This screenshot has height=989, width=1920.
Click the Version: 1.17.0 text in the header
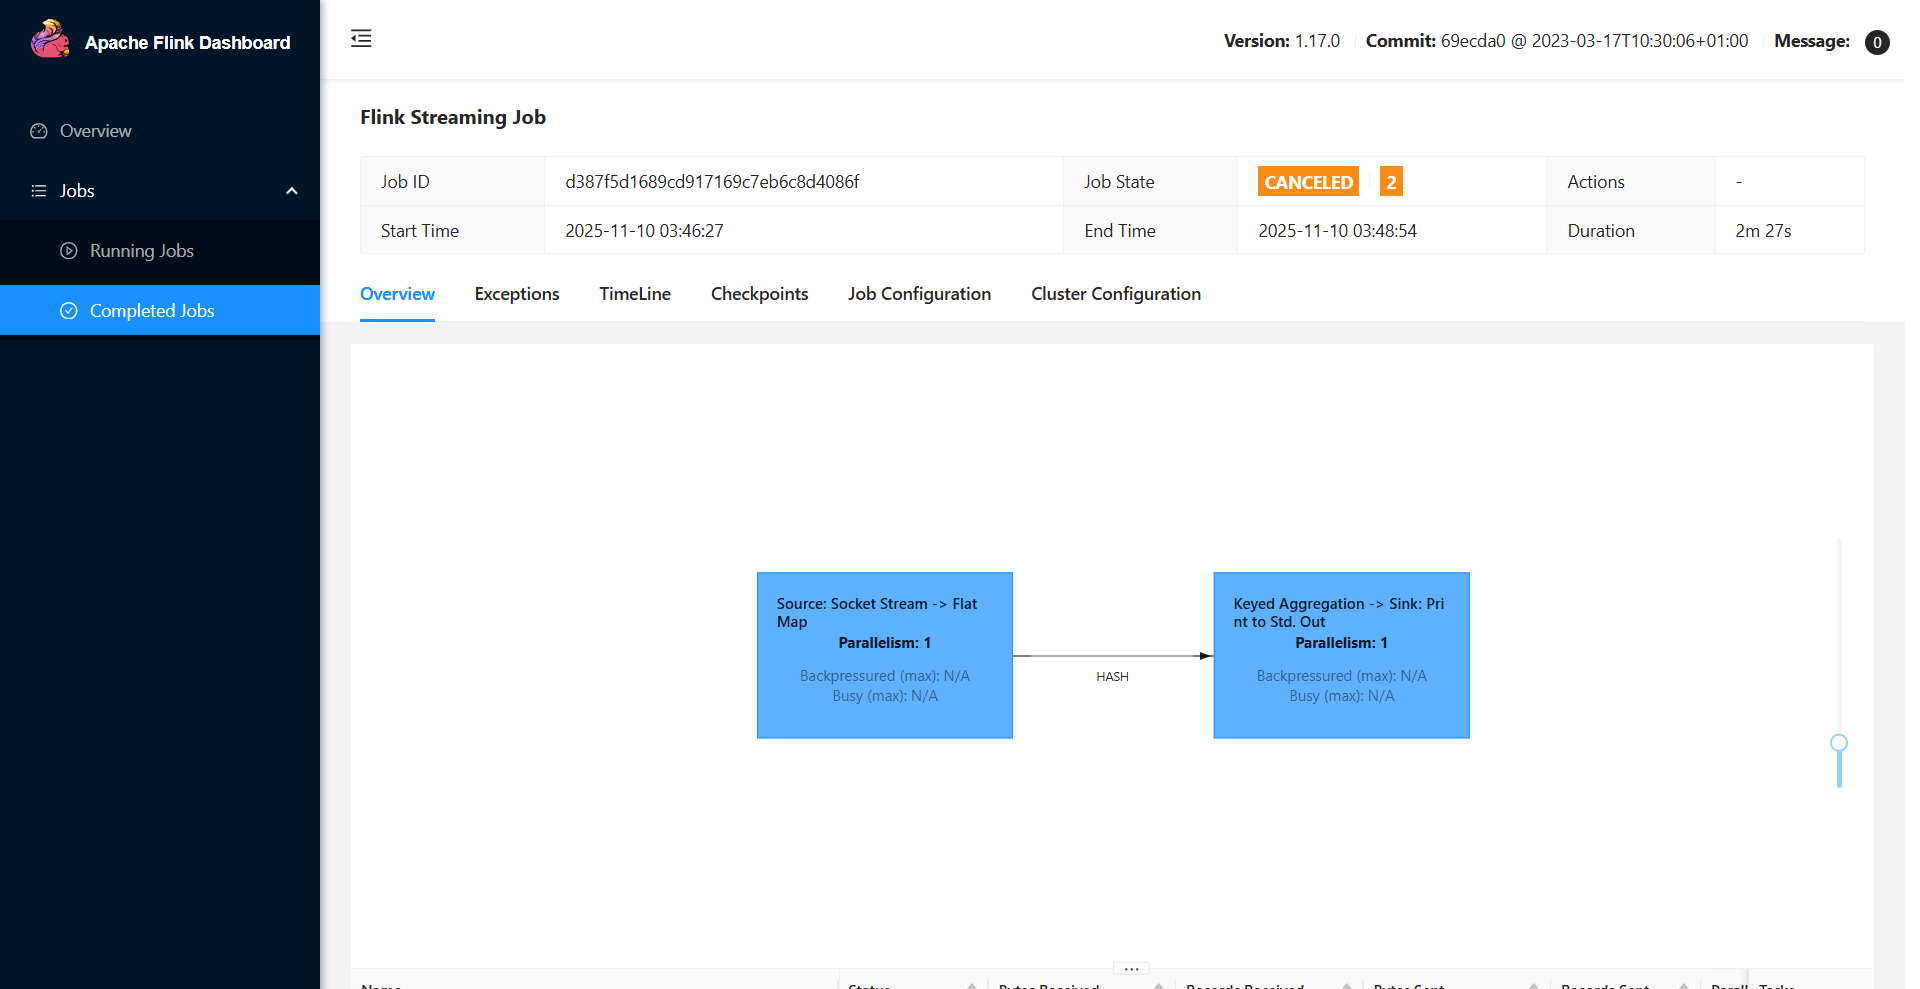[x=1282, y=41]
